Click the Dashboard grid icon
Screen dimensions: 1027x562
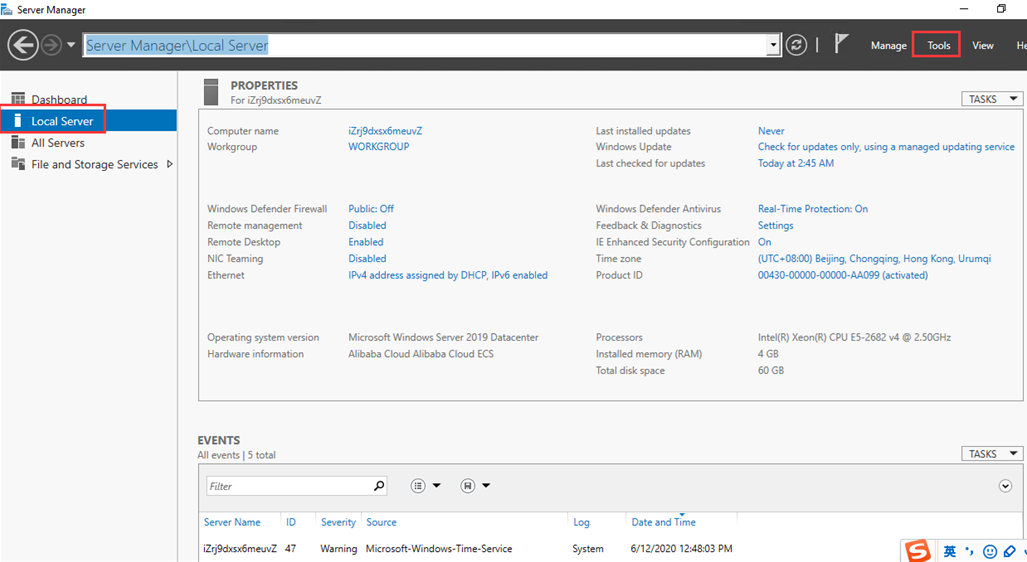[18, 99]
